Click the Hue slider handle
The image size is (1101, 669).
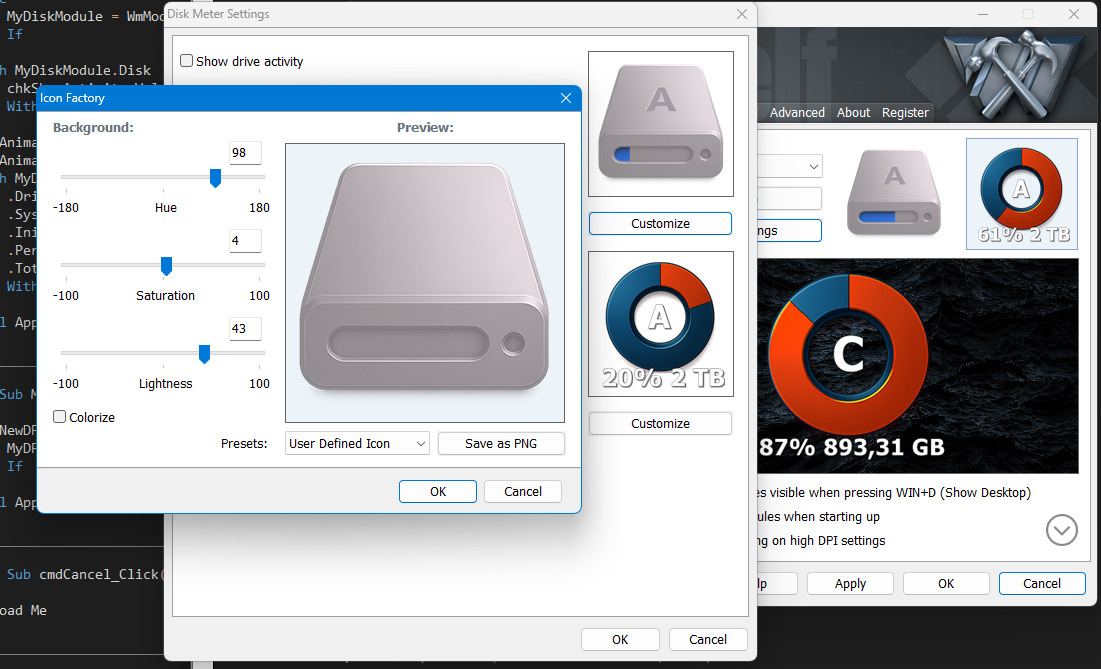point(215,178)
